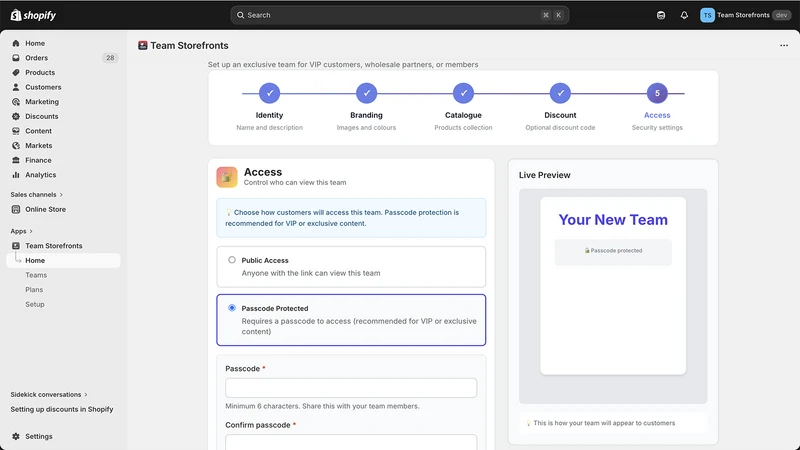Click the Orders icon in sidebar

(x=16, y=58)
